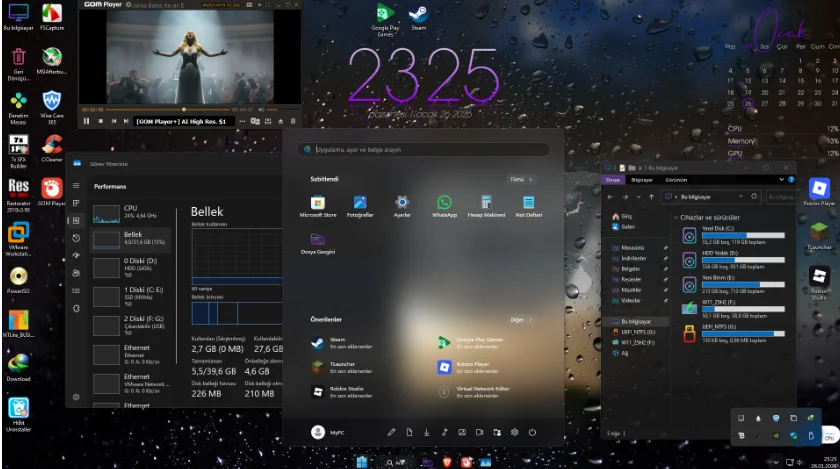Open Bilgisayar ribbon tab in File Explorer
The image size is (840, 469).
642,180
